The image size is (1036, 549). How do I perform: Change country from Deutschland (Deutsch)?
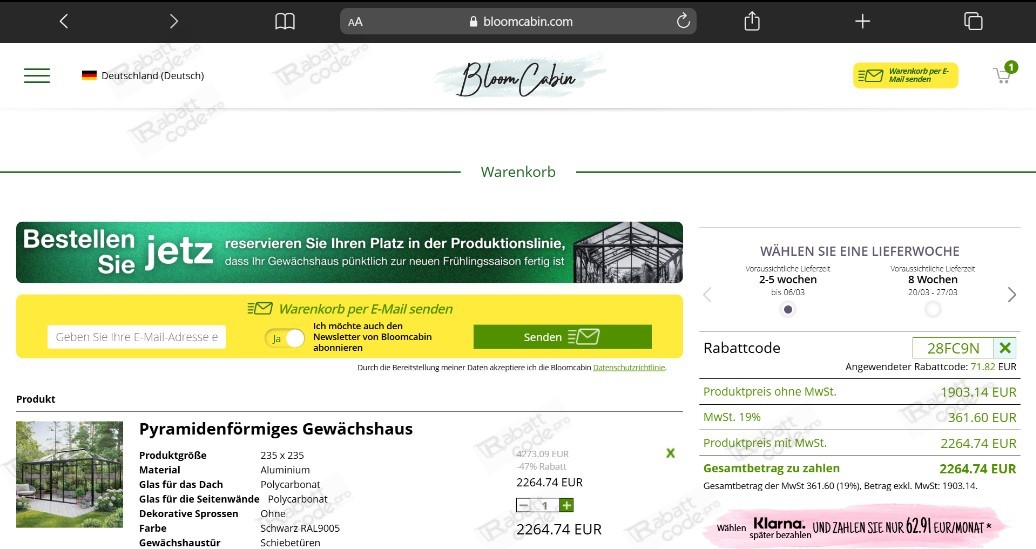pos(143,75)
